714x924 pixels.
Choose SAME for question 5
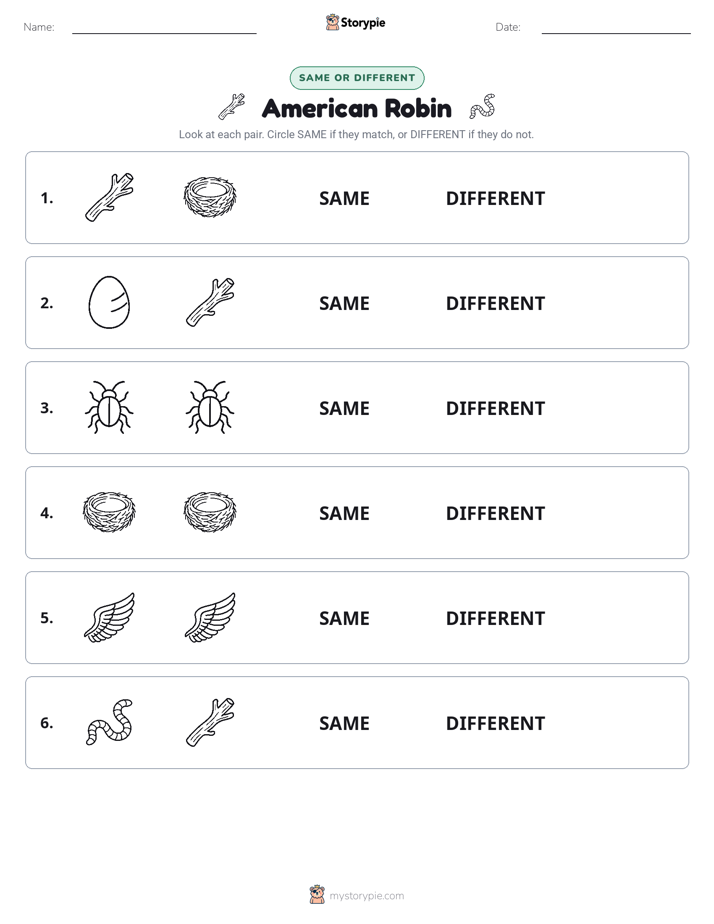pyautogui.click(x=345, y=618)
